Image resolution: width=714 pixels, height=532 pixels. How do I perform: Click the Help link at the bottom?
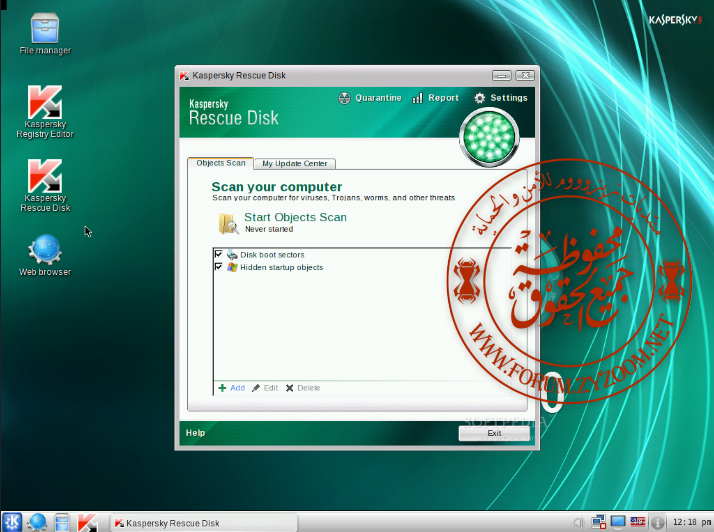coord(195,433)
